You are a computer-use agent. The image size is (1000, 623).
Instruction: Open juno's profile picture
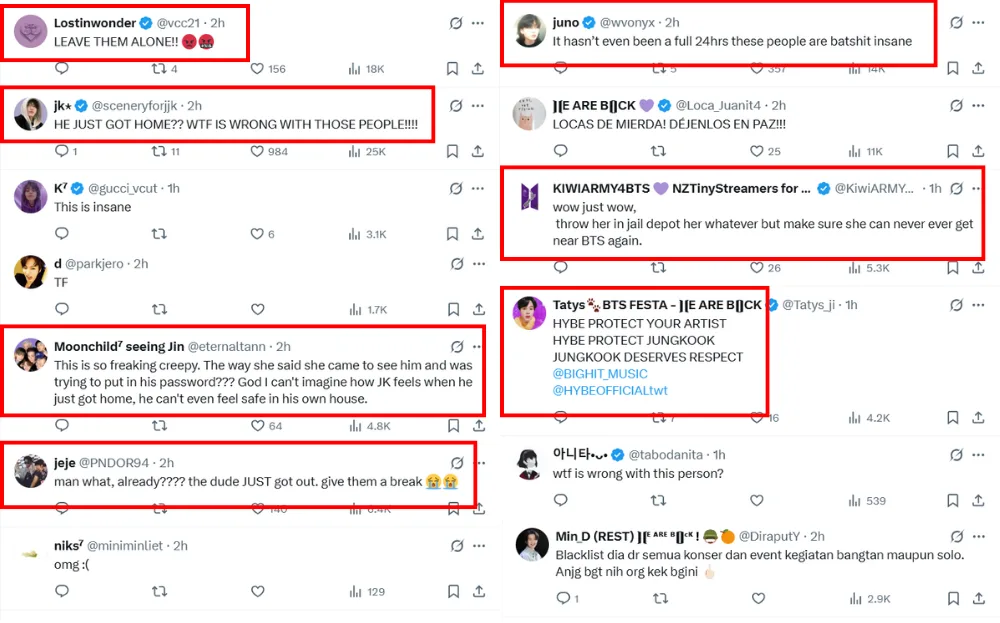click(x=530, y=31)
